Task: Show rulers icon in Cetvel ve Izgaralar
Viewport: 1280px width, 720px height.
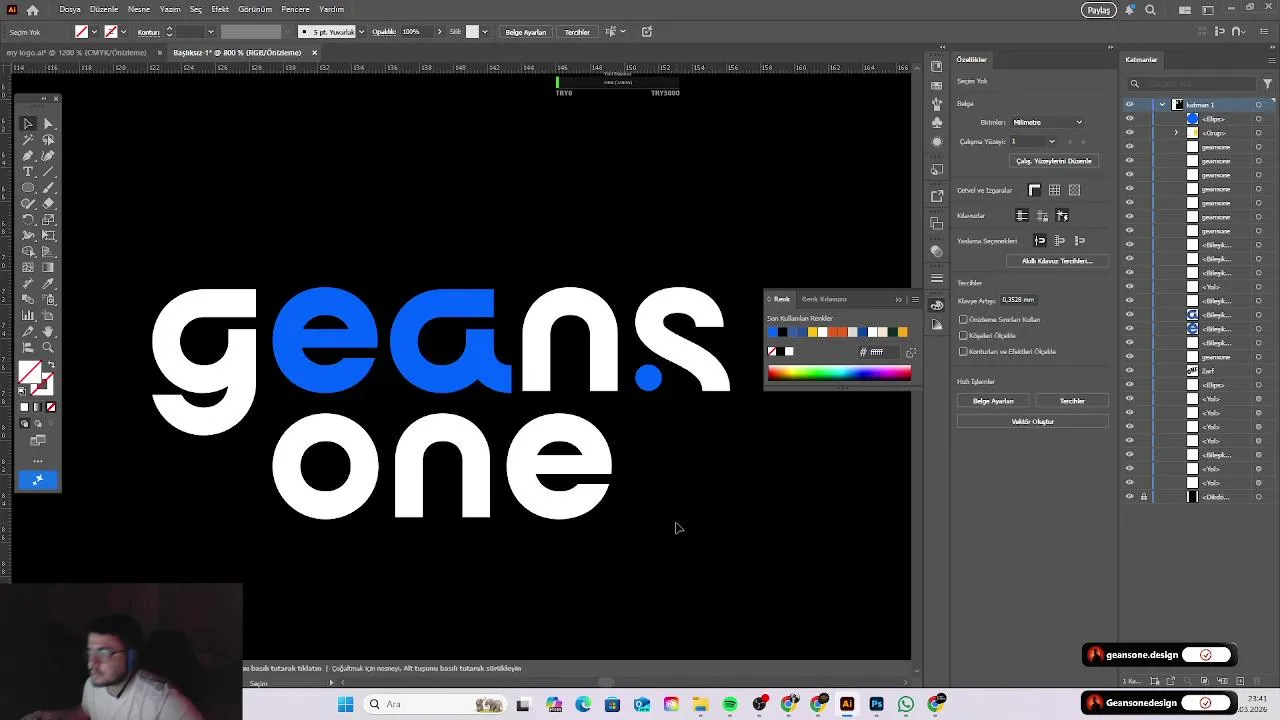Action: [x=1034, y=190]
